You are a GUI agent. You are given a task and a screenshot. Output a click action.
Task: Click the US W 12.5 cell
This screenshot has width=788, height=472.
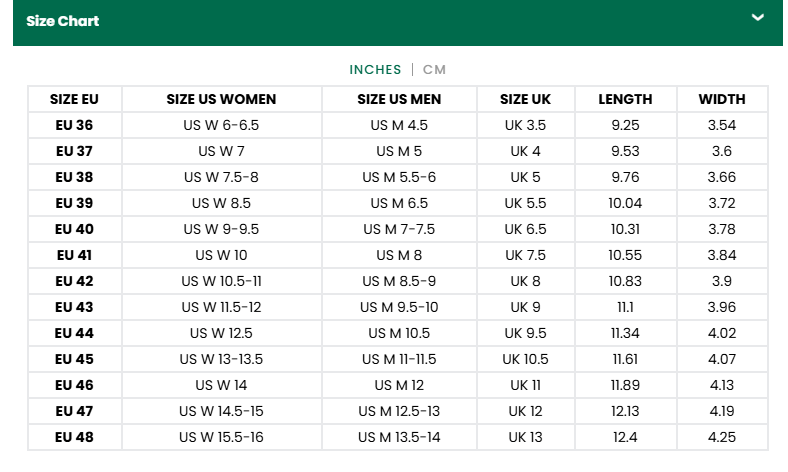pyautogui.click(x=221, y=333)
